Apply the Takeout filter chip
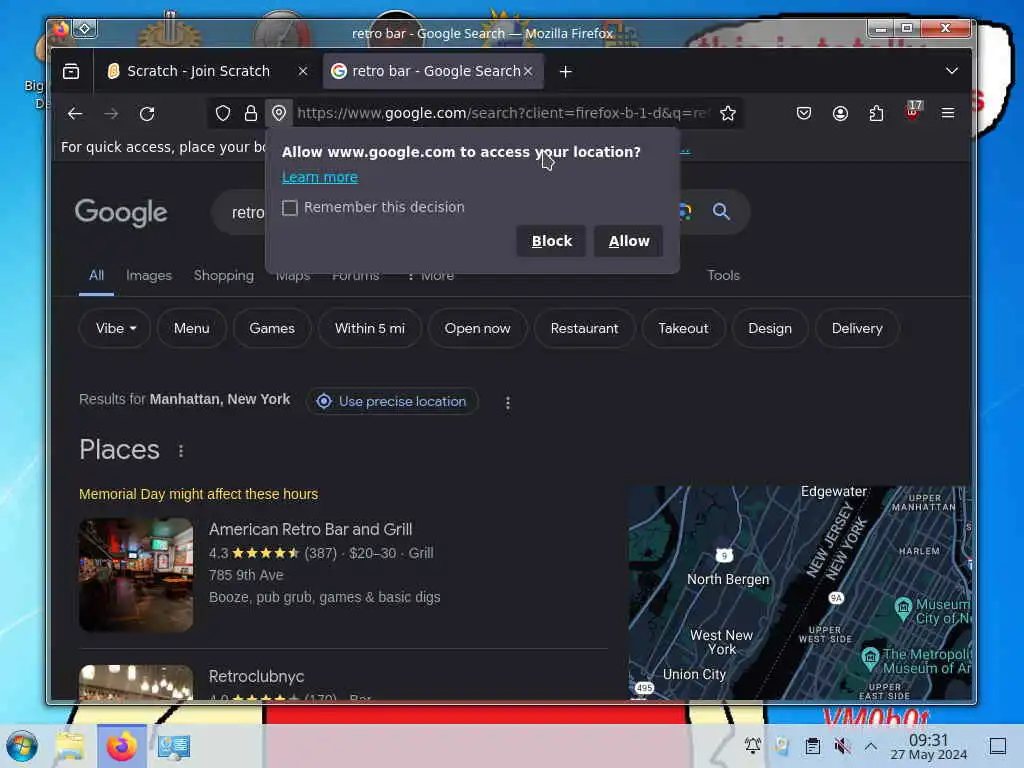 [683, 328]
